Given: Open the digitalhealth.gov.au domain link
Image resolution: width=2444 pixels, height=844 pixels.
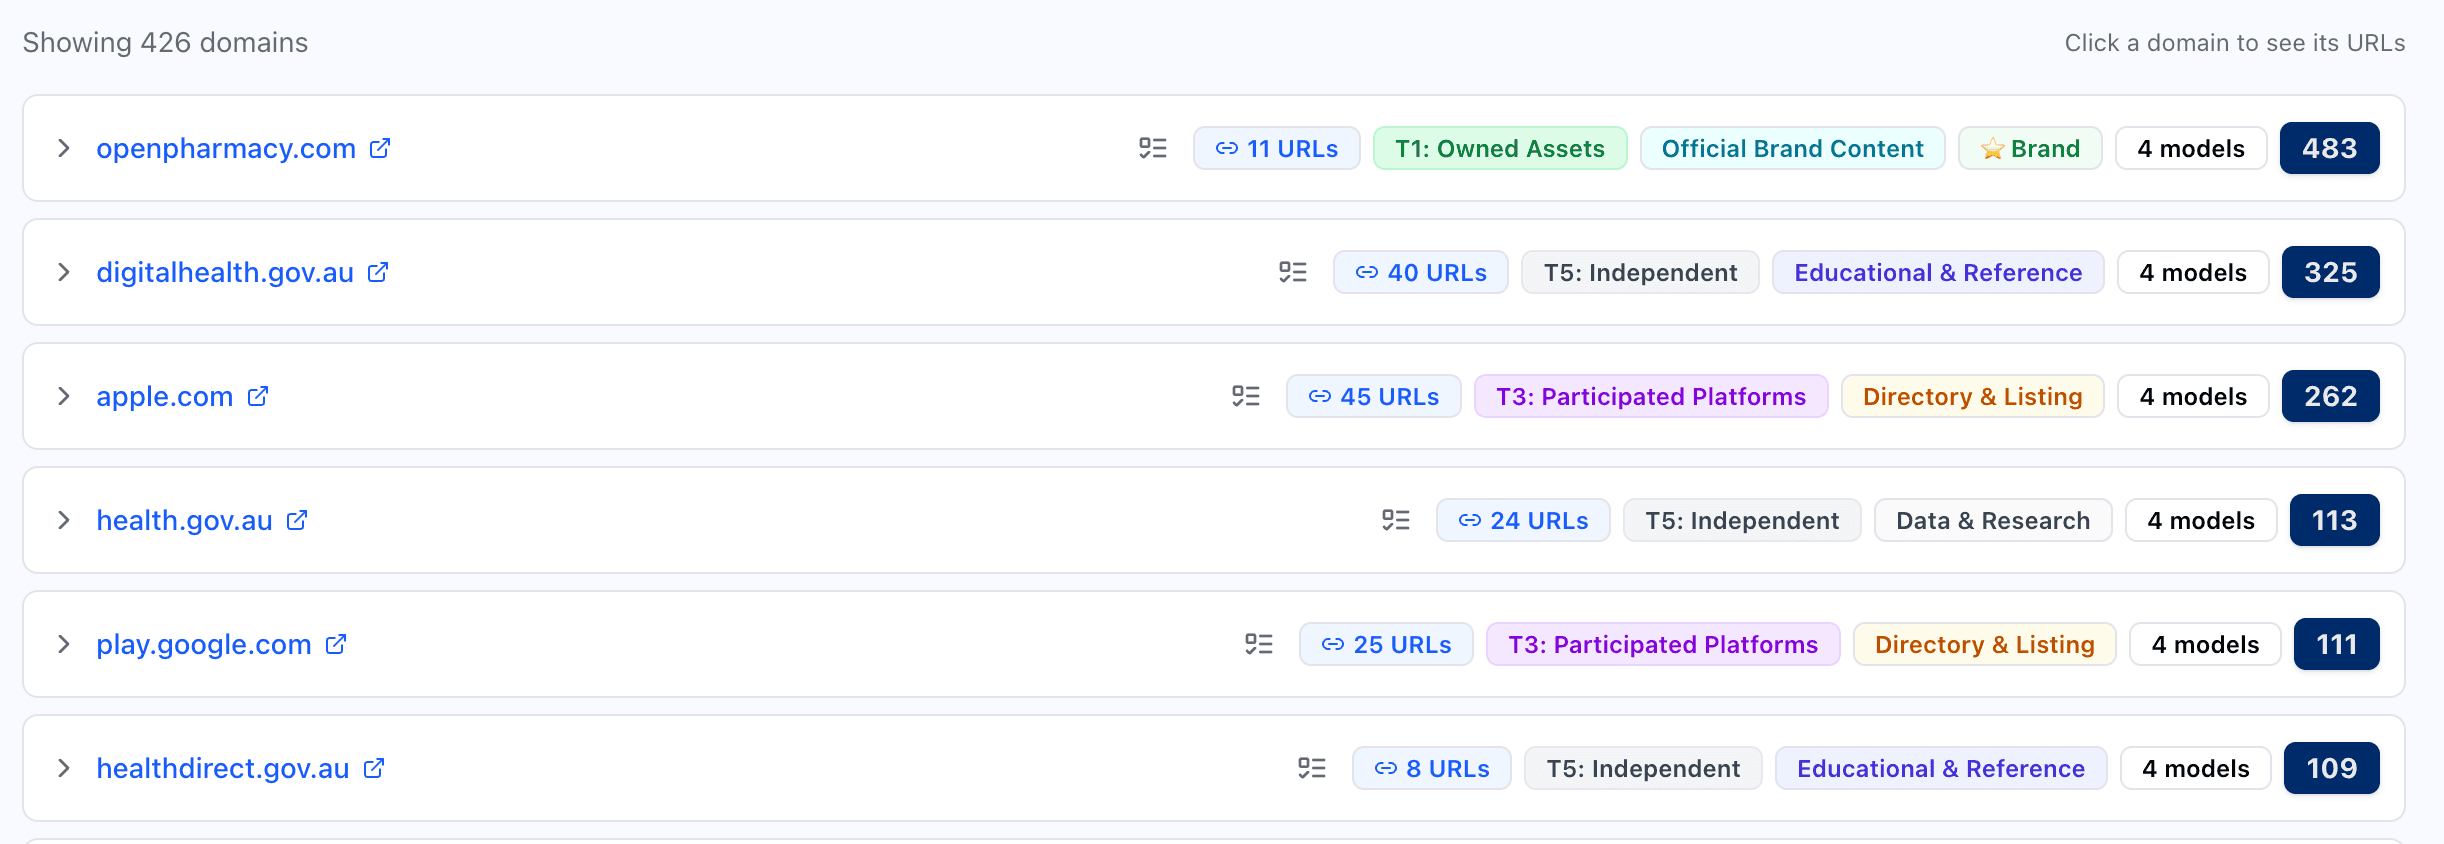Looking at the screenshot, I should pos(225,272).
